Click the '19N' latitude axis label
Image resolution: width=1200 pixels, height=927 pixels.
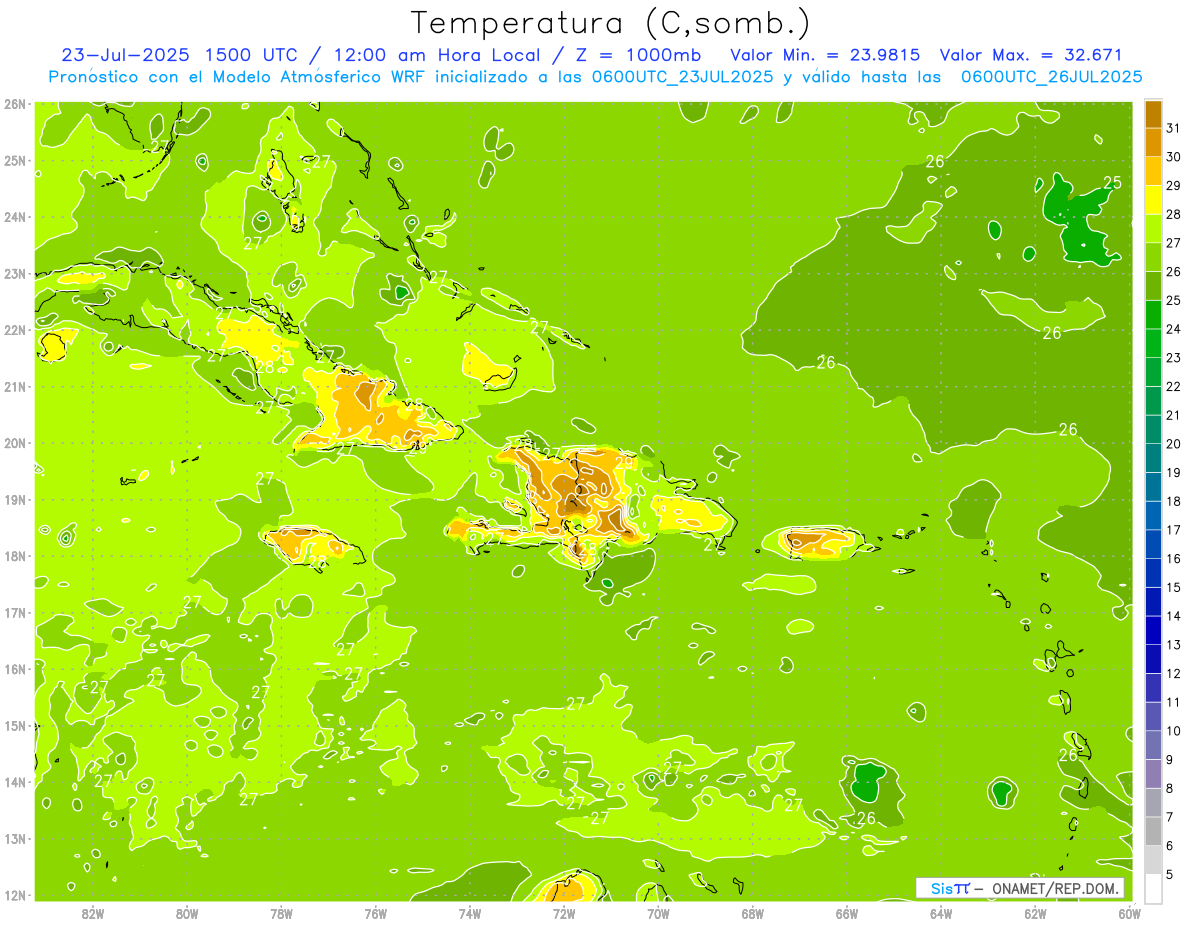(x=15, y=499)
